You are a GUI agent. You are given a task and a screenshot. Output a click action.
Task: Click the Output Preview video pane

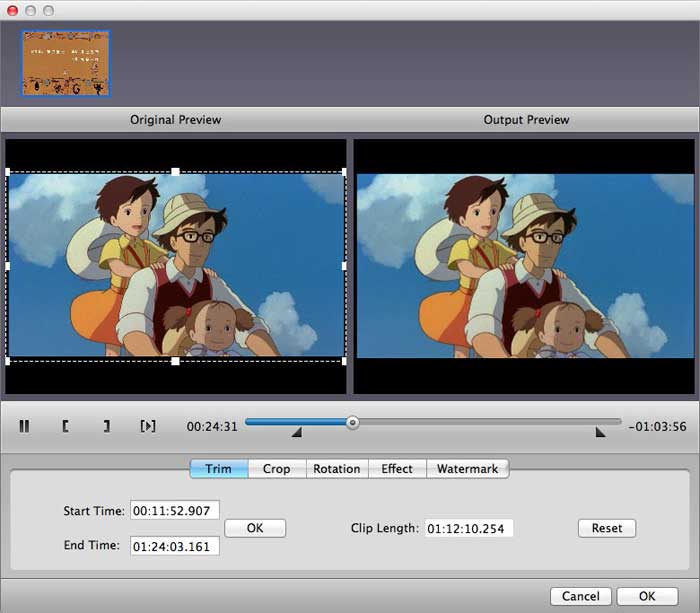[x=524, y=267]
